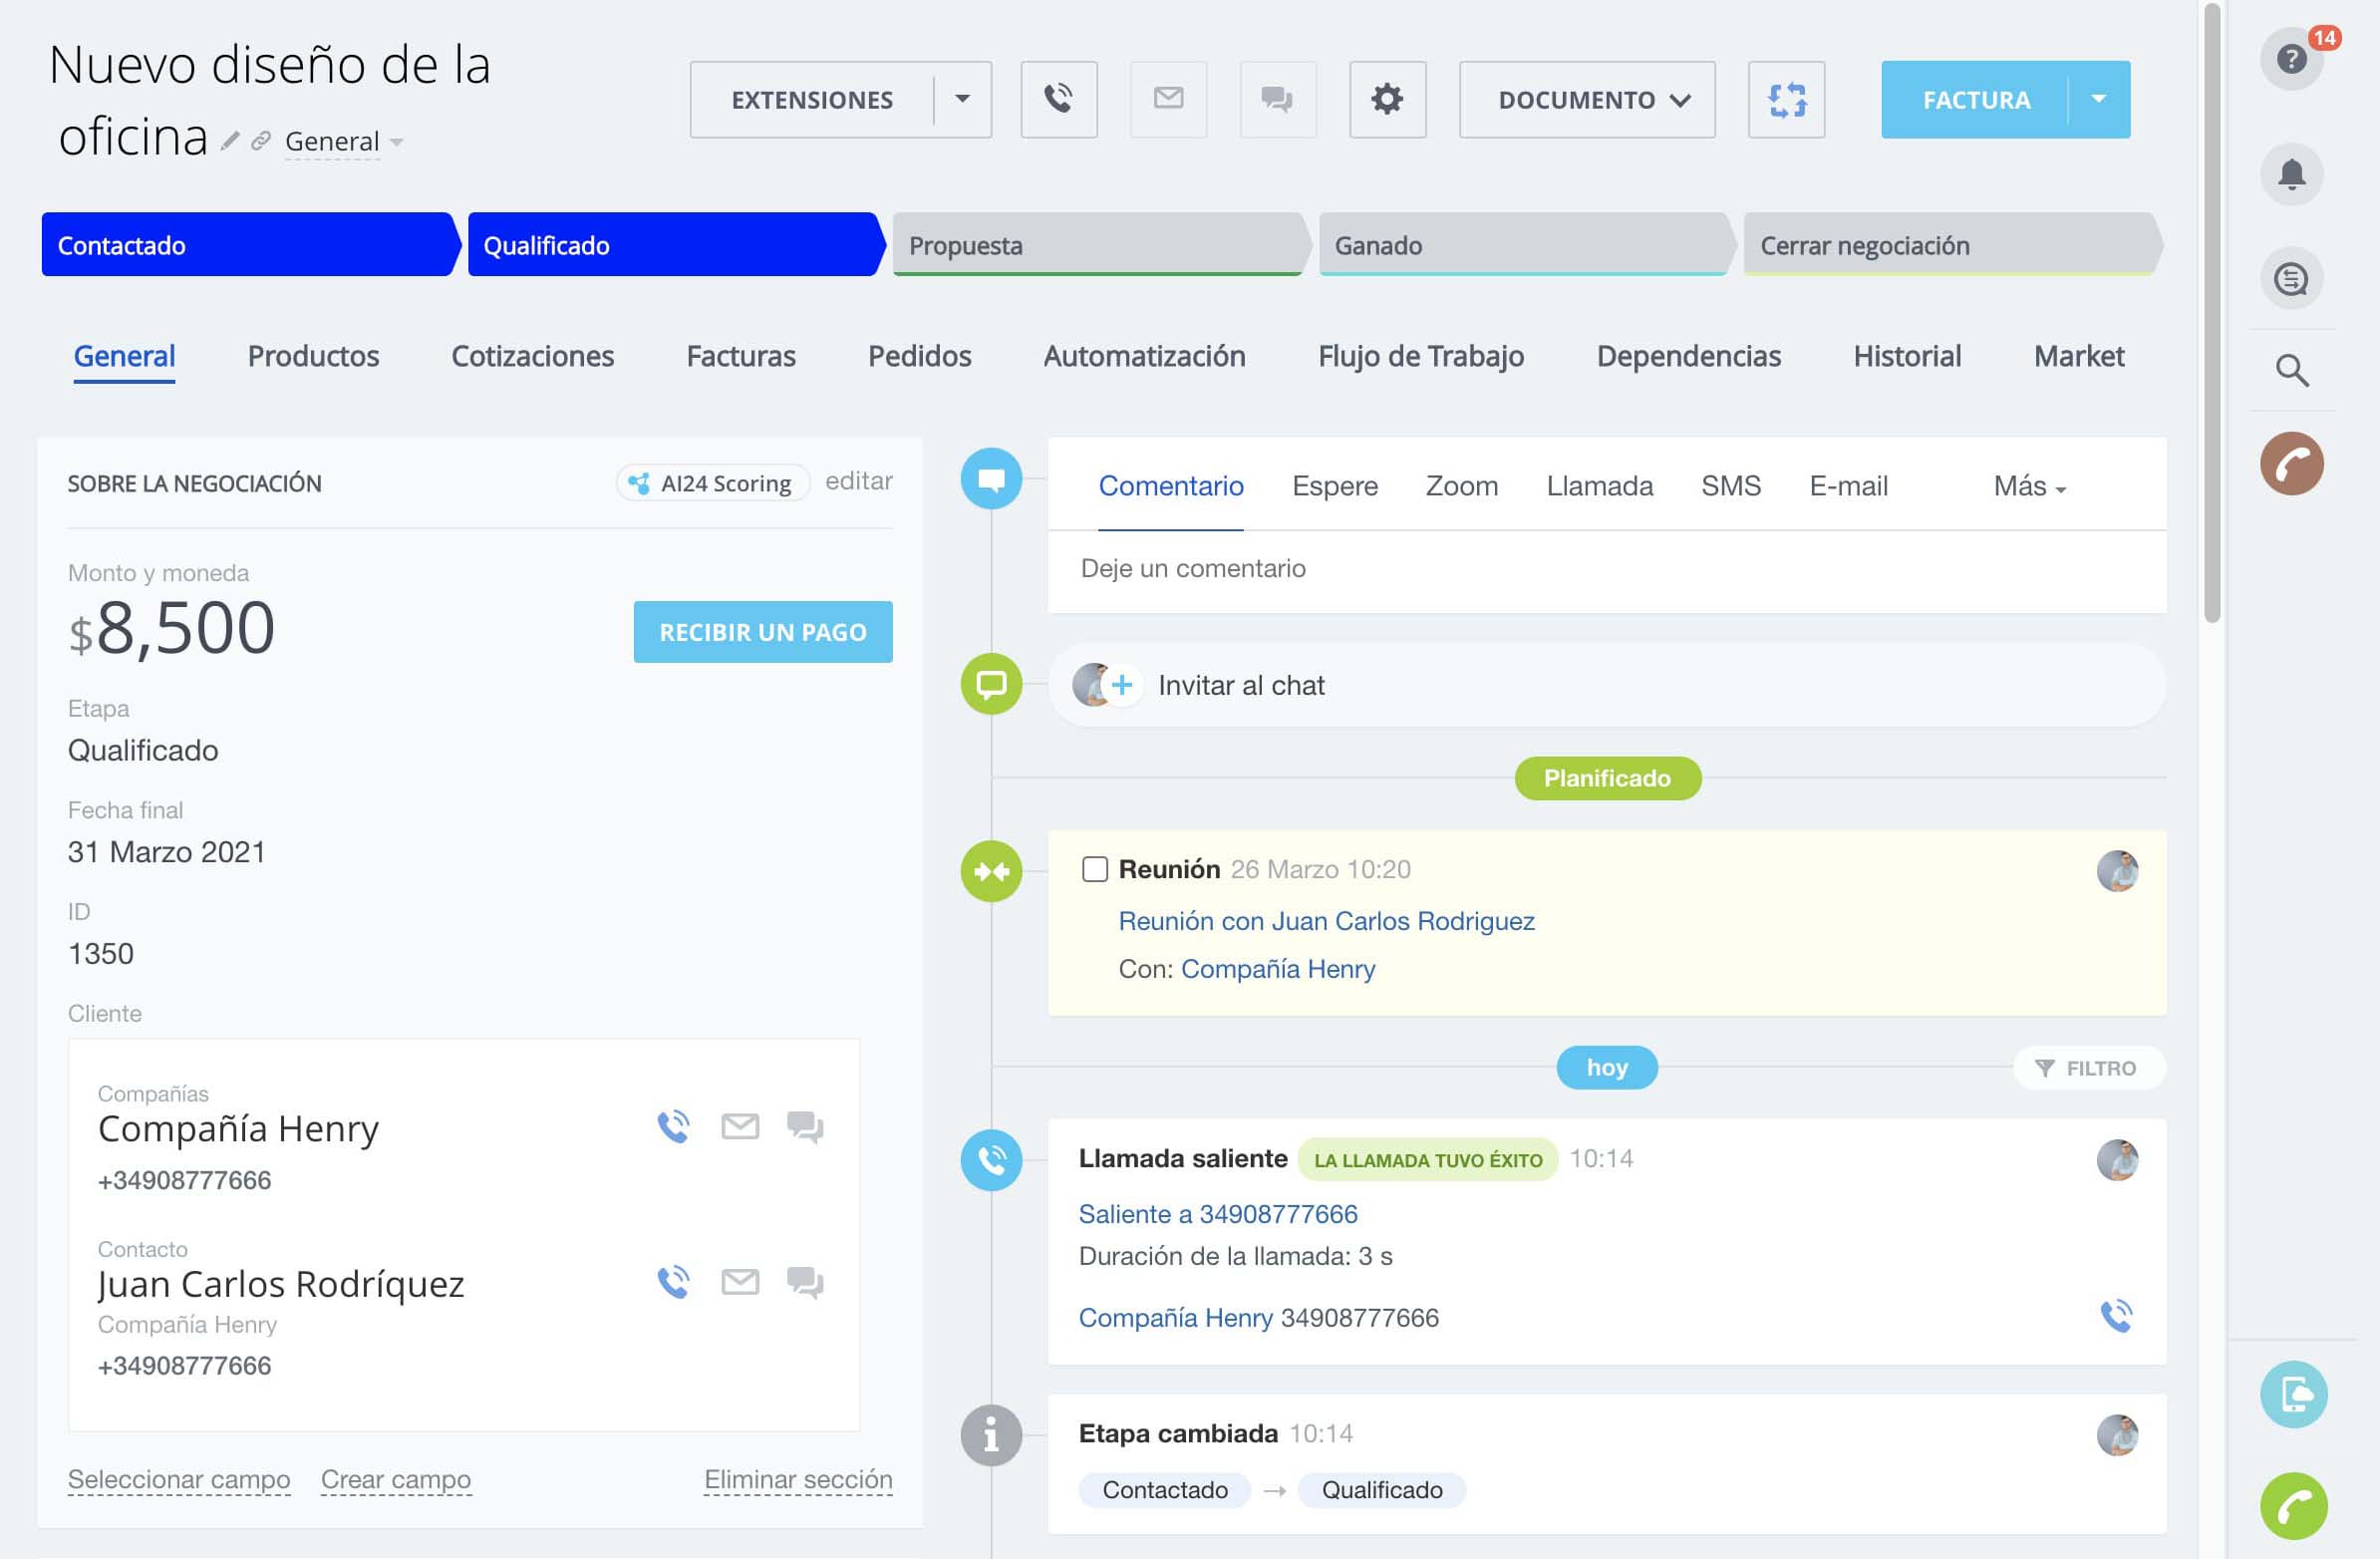2380x1559 pixels.
Task: Click the notifications bell icon
Action: click(2290, 174)
